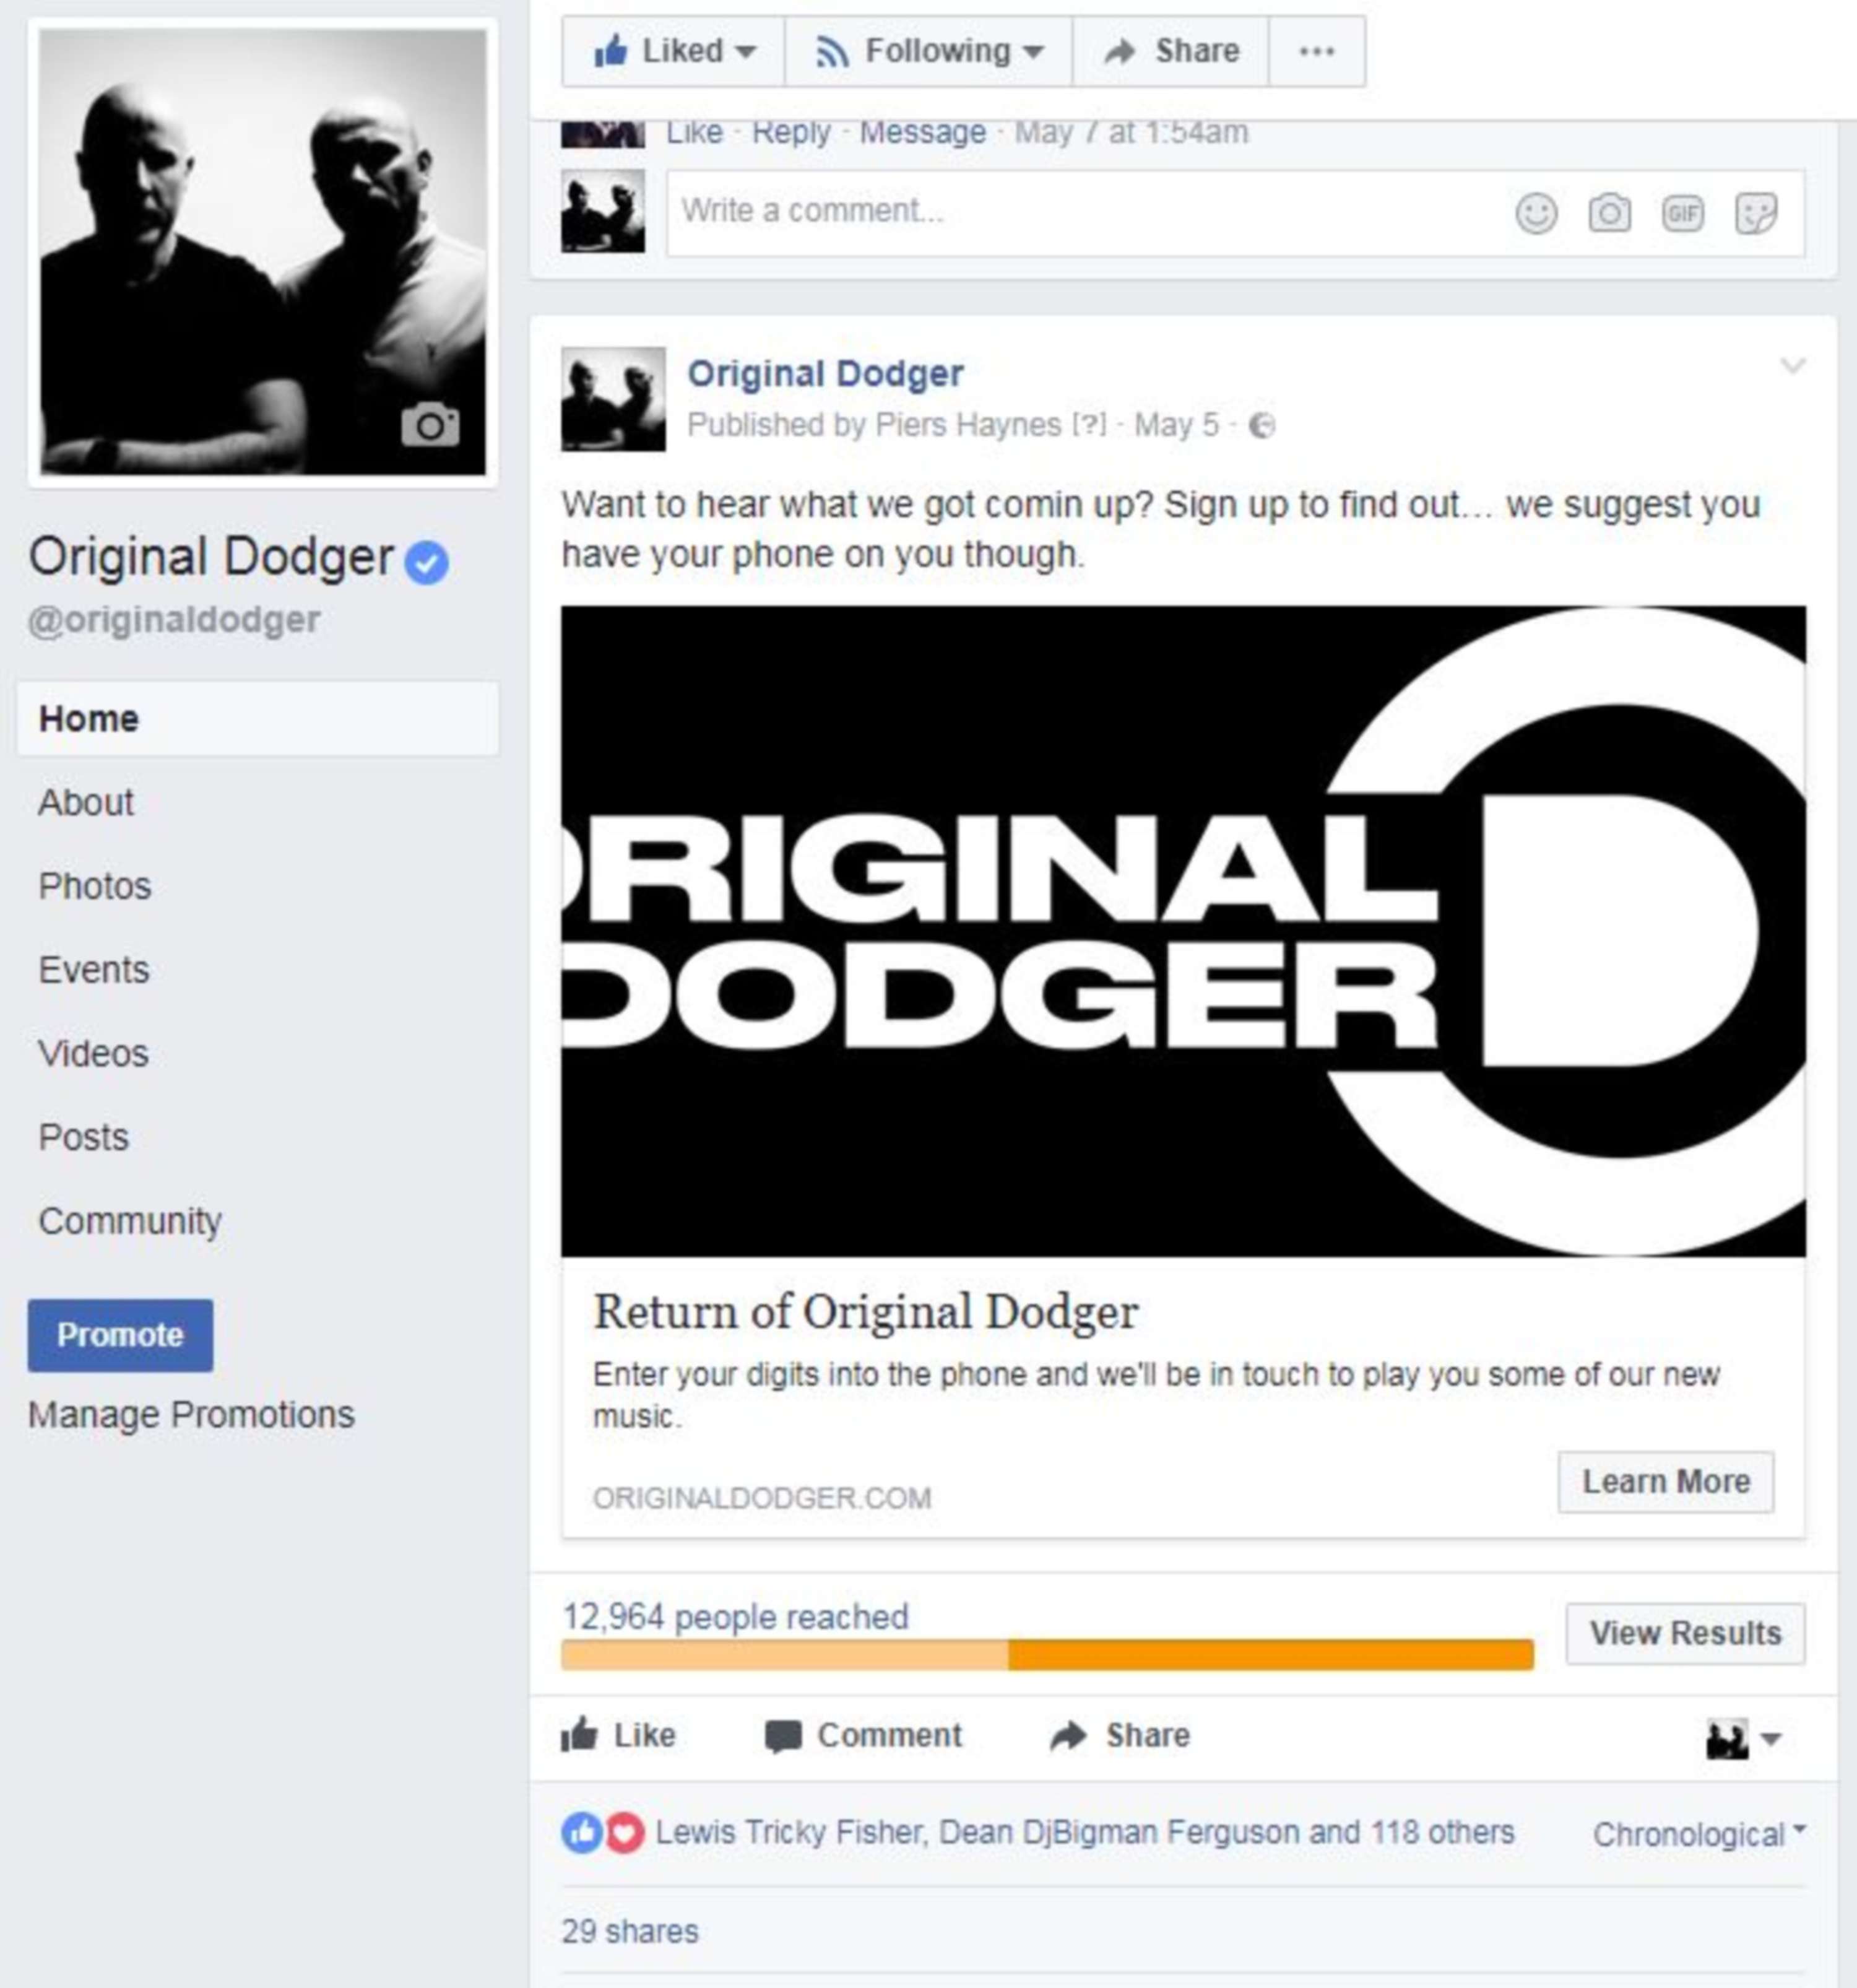Open the Return of Original Dodger headline
The height and width of the screenshot is (1988, 1857).
tap(866, 1313)
